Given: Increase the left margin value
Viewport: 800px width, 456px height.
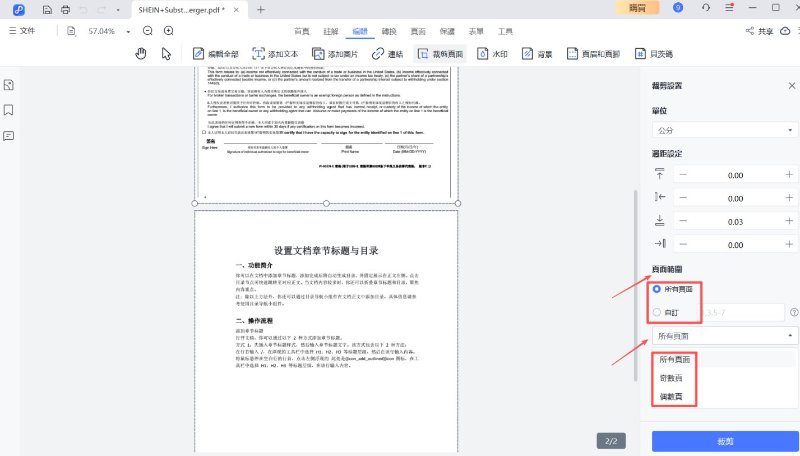Looking at the screenshot, I should 789,197.
